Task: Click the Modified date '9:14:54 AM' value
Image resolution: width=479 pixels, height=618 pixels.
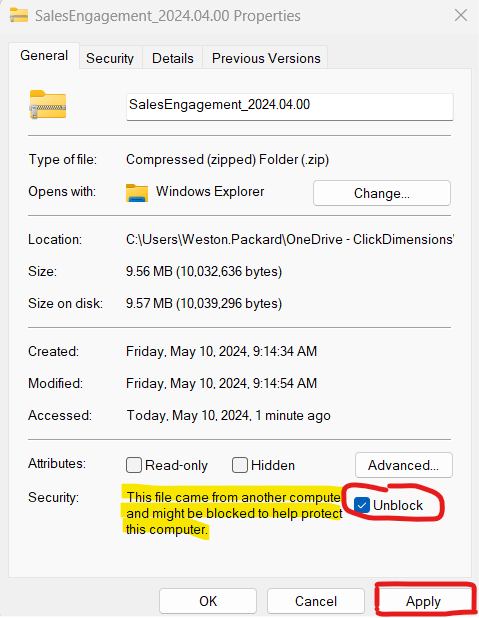Action: [x=221, y=383]
